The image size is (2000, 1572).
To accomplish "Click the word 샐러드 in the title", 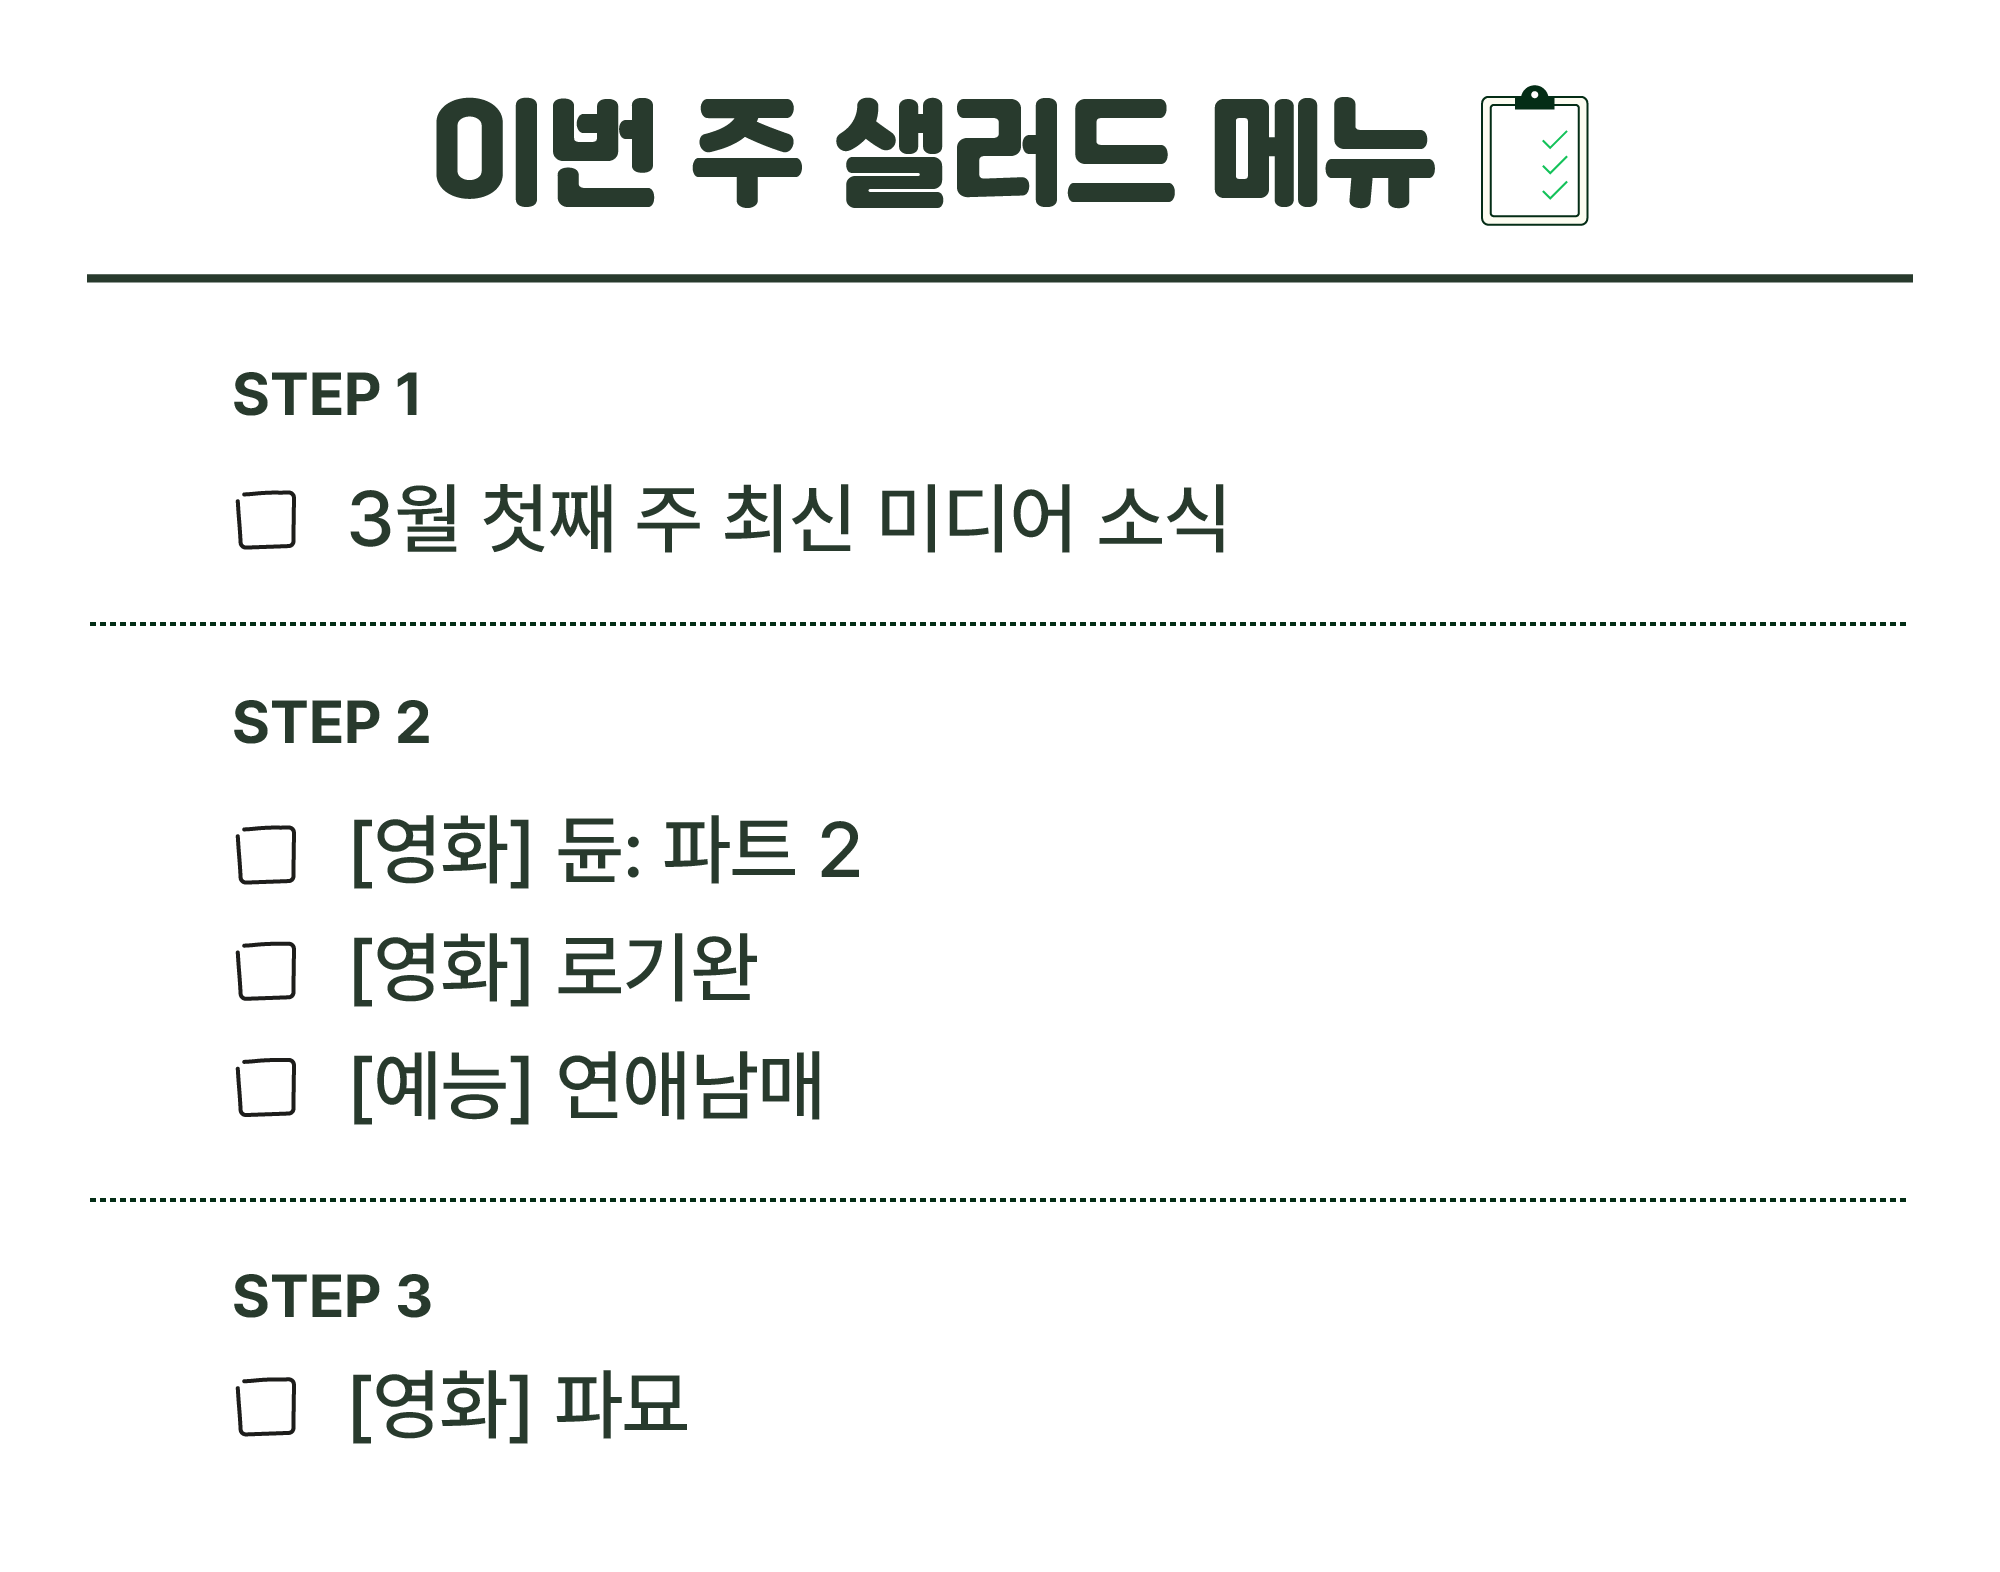I will pos(1003,153).
